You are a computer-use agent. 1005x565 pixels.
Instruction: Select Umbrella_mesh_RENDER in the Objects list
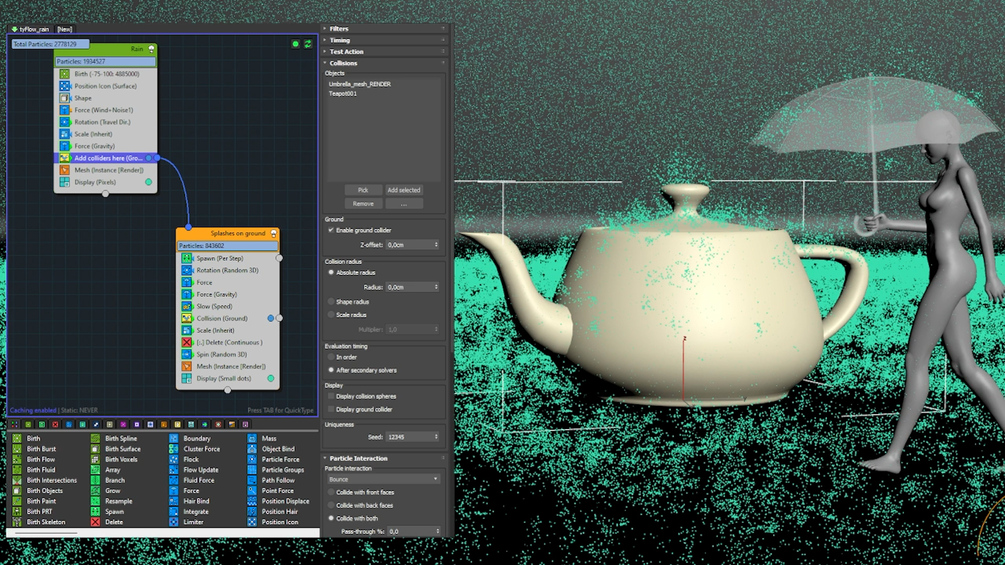point(360,85)
